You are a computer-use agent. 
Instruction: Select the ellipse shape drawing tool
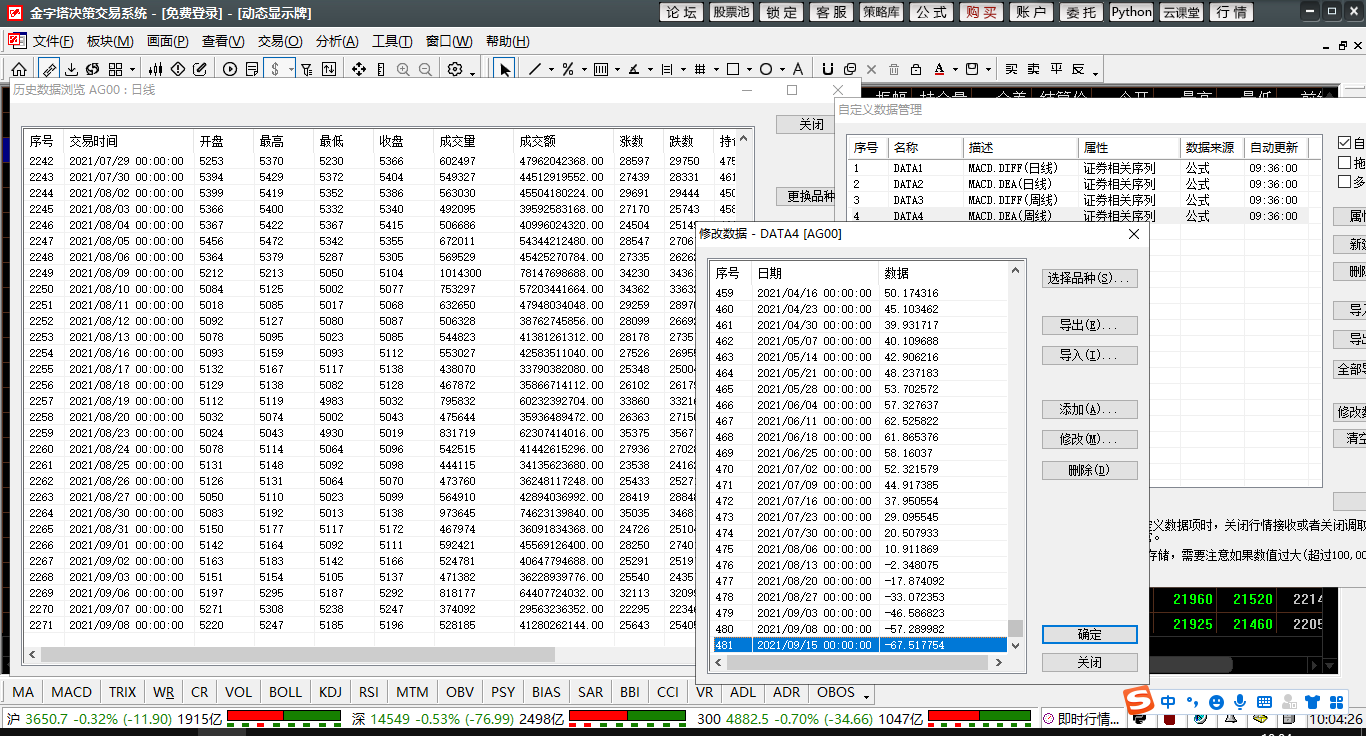pyautogui.click(x=766, y=69)
